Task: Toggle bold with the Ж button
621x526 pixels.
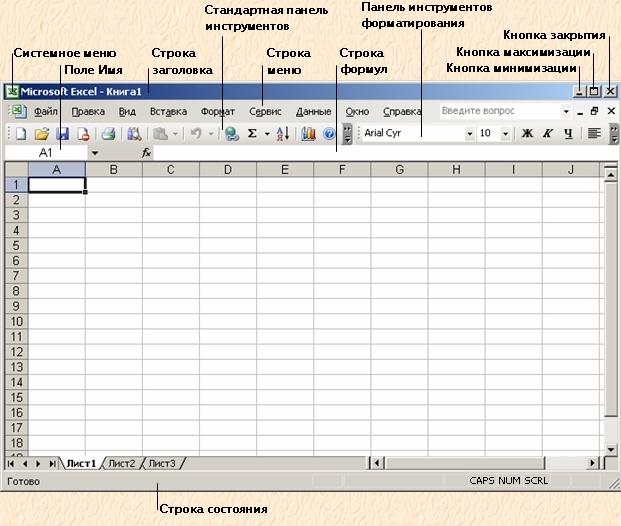Action: click(527, 133)
